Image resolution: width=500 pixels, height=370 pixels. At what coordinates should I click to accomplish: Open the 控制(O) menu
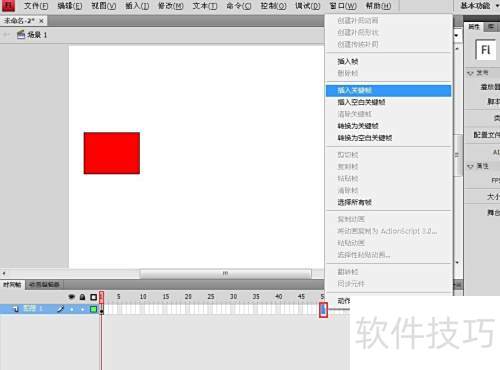273,6
